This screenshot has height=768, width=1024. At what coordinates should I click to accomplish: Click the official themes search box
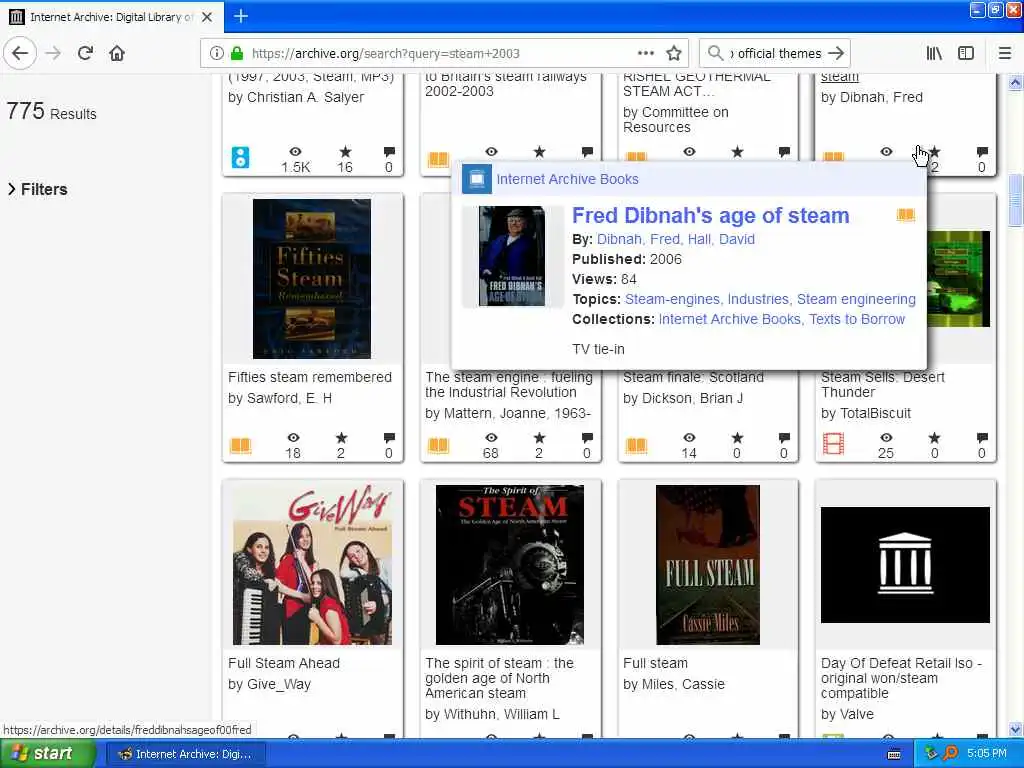point(775,53)
